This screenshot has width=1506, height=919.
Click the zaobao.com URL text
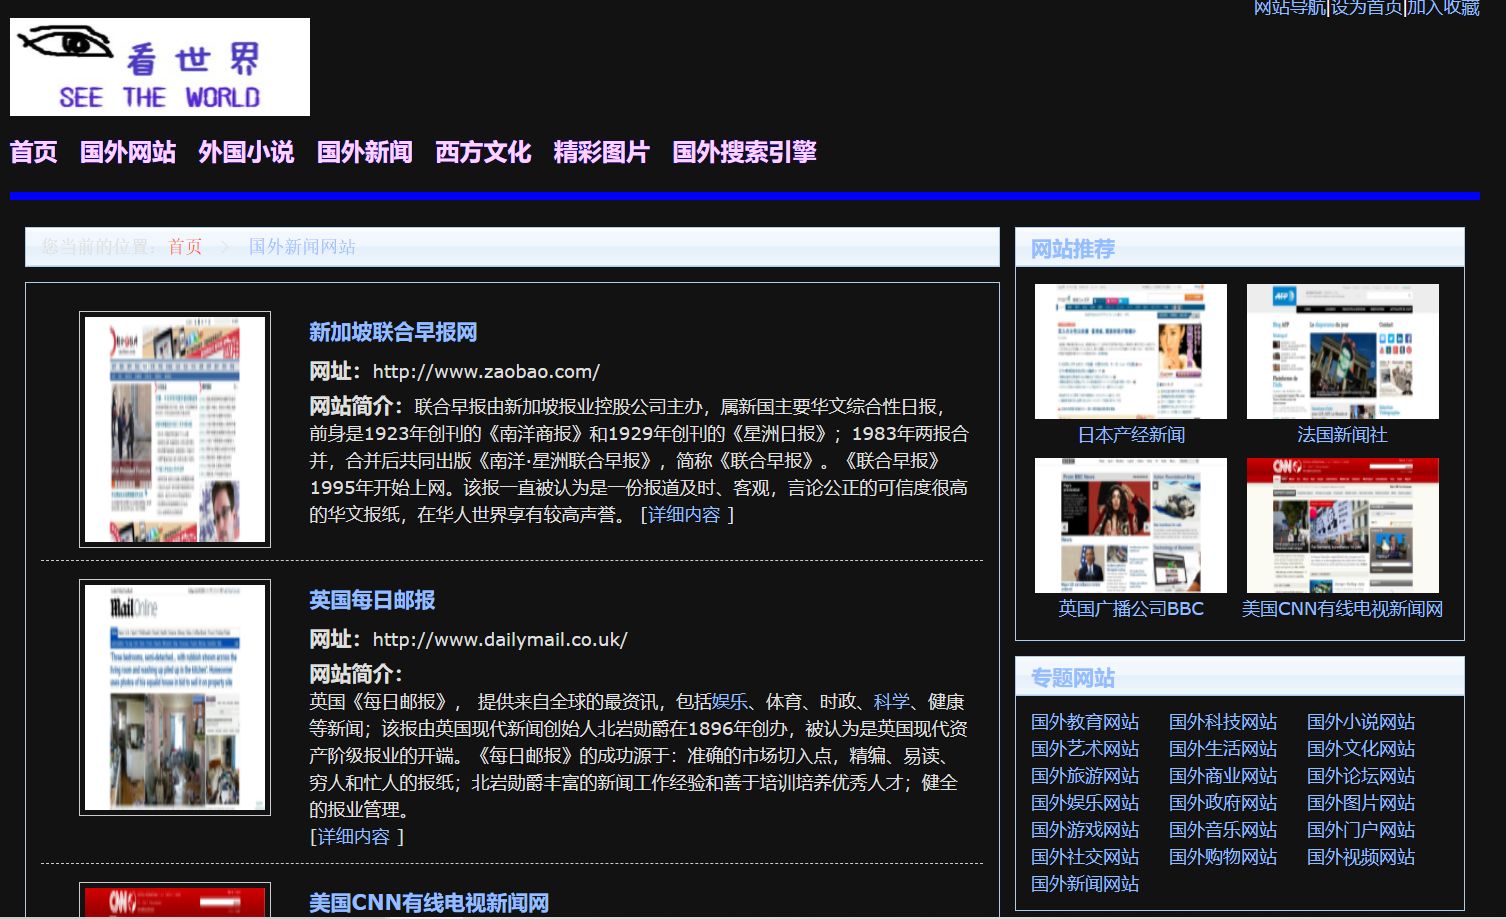[486, 372]
